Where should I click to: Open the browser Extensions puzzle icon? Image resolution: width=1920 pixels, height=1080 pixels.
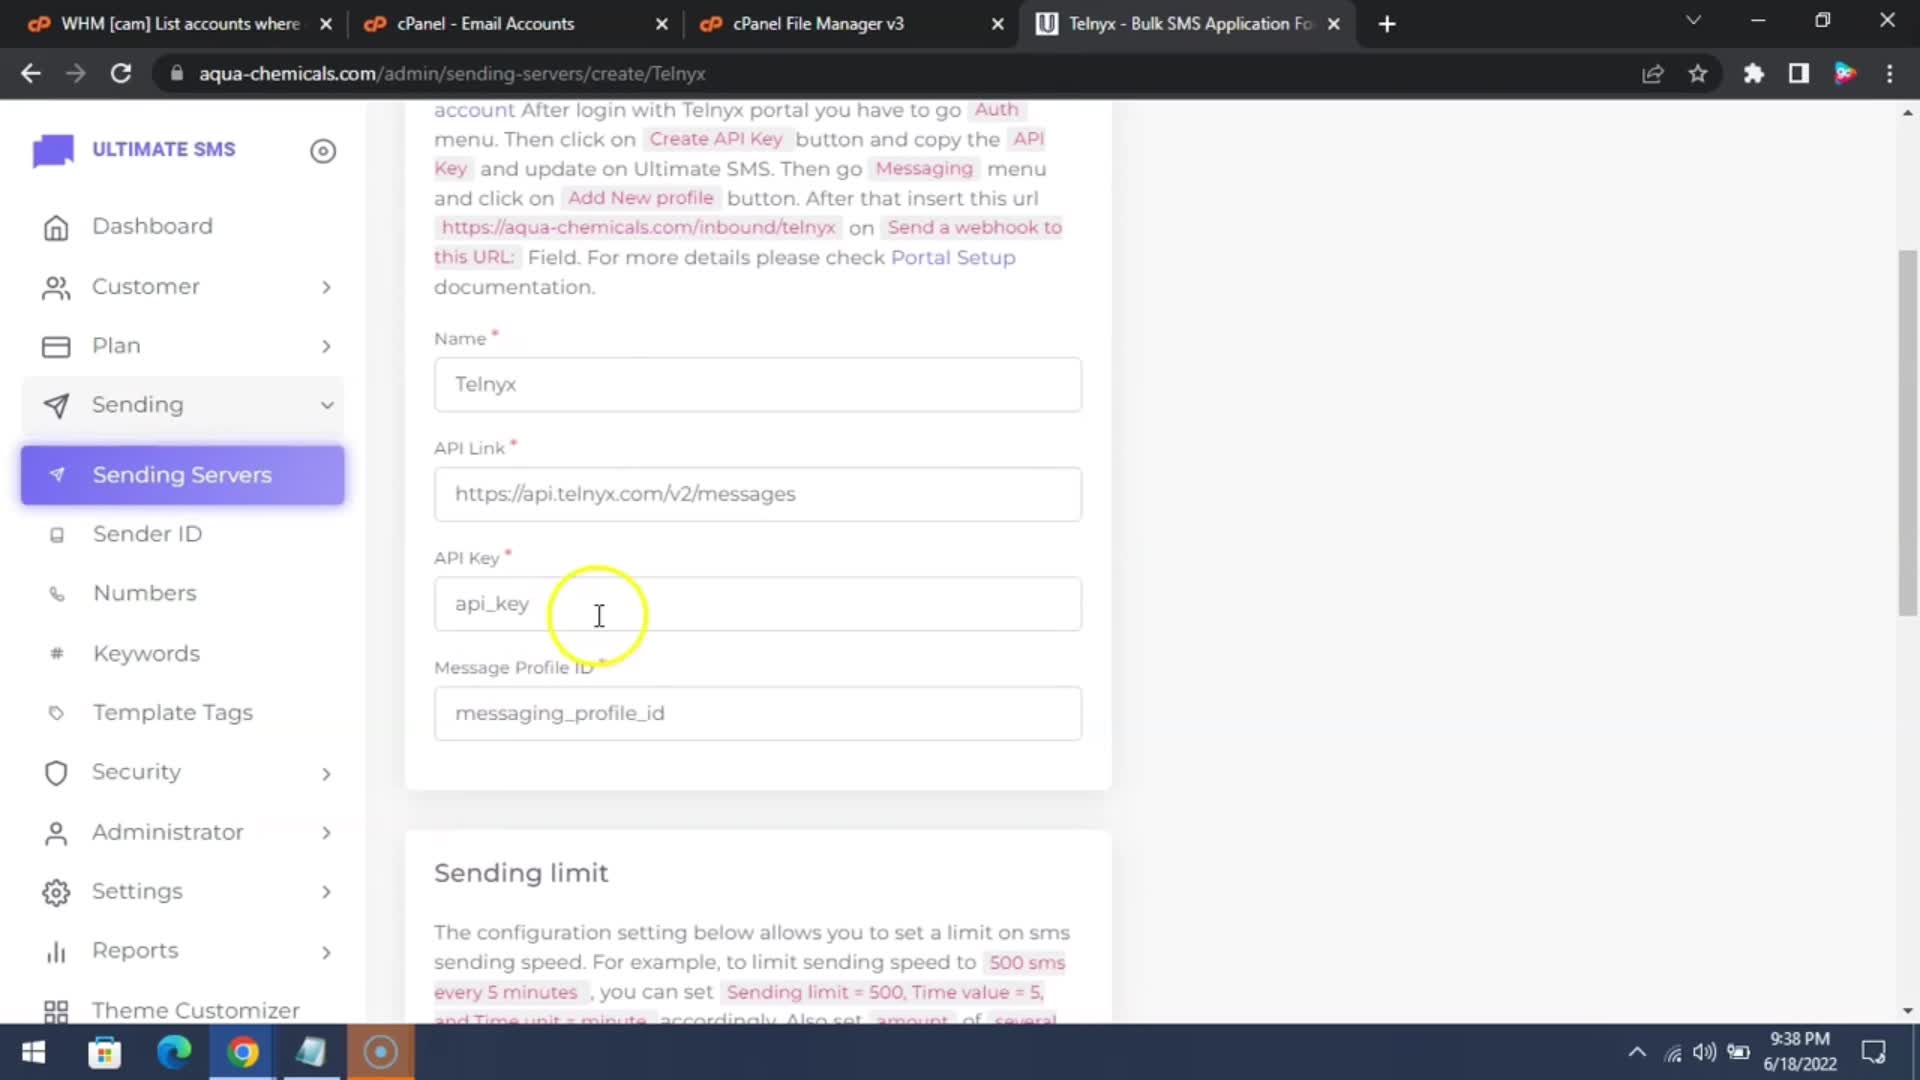click(1753, 73)
